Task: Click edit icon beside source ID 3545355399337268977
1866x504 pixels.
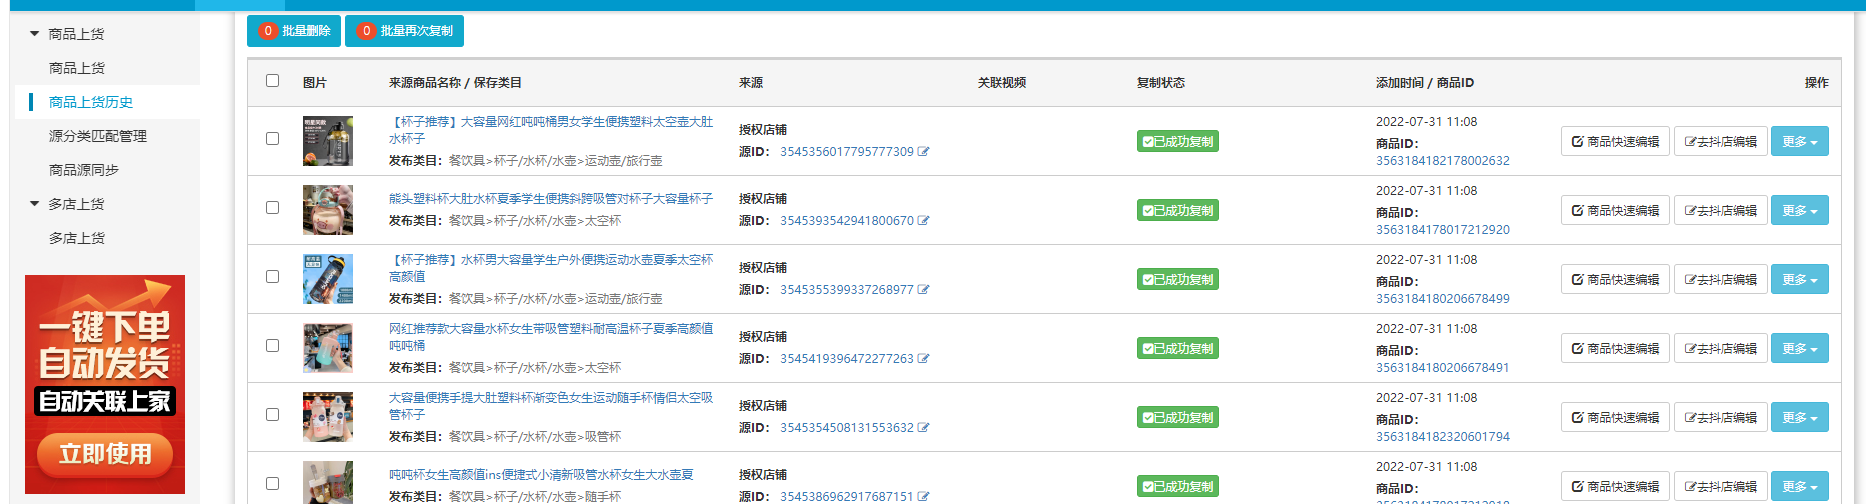Action: [x=923, y=290]
